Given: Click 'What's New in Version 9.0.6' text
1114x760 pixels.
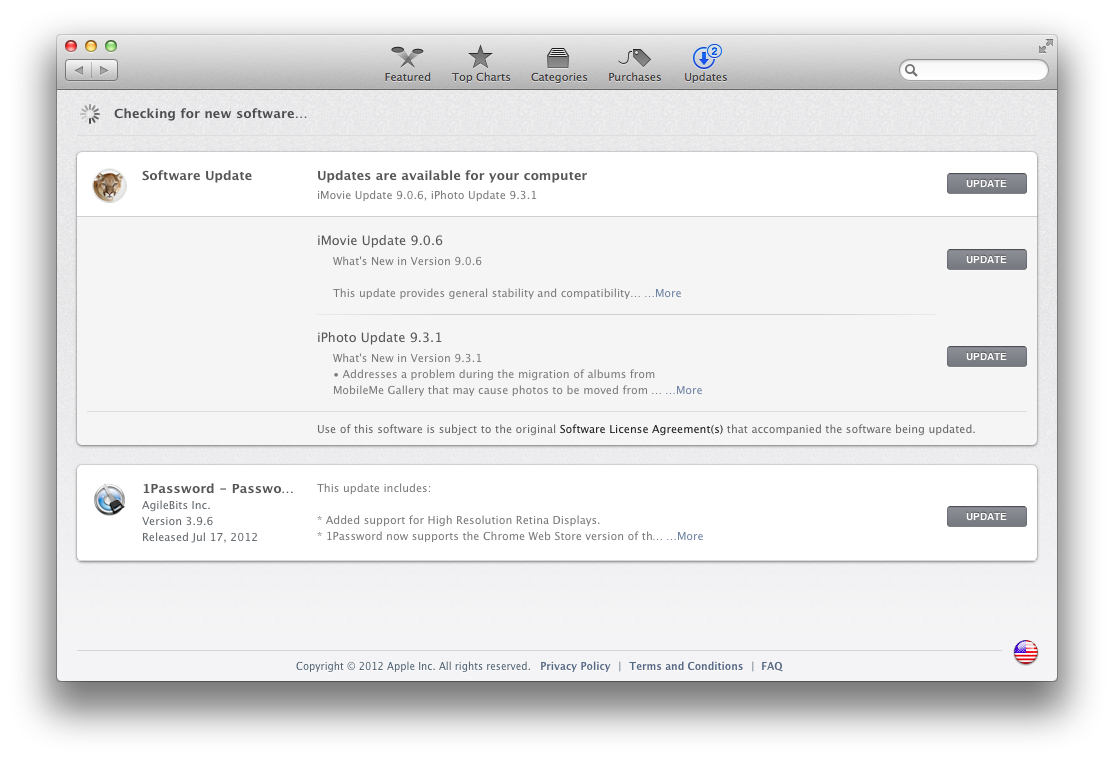Looking at the screenshot, I should click(407, 261).
